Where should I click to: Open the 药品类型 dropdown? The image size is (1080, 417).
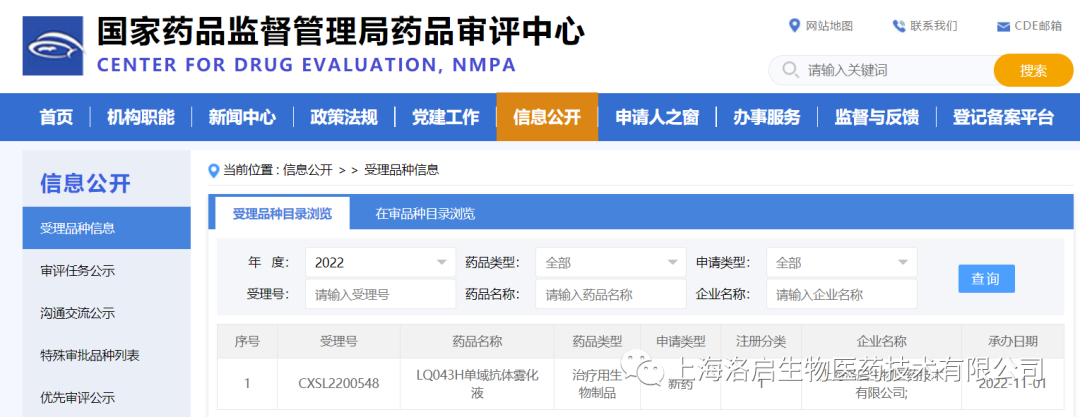point(671,263)
